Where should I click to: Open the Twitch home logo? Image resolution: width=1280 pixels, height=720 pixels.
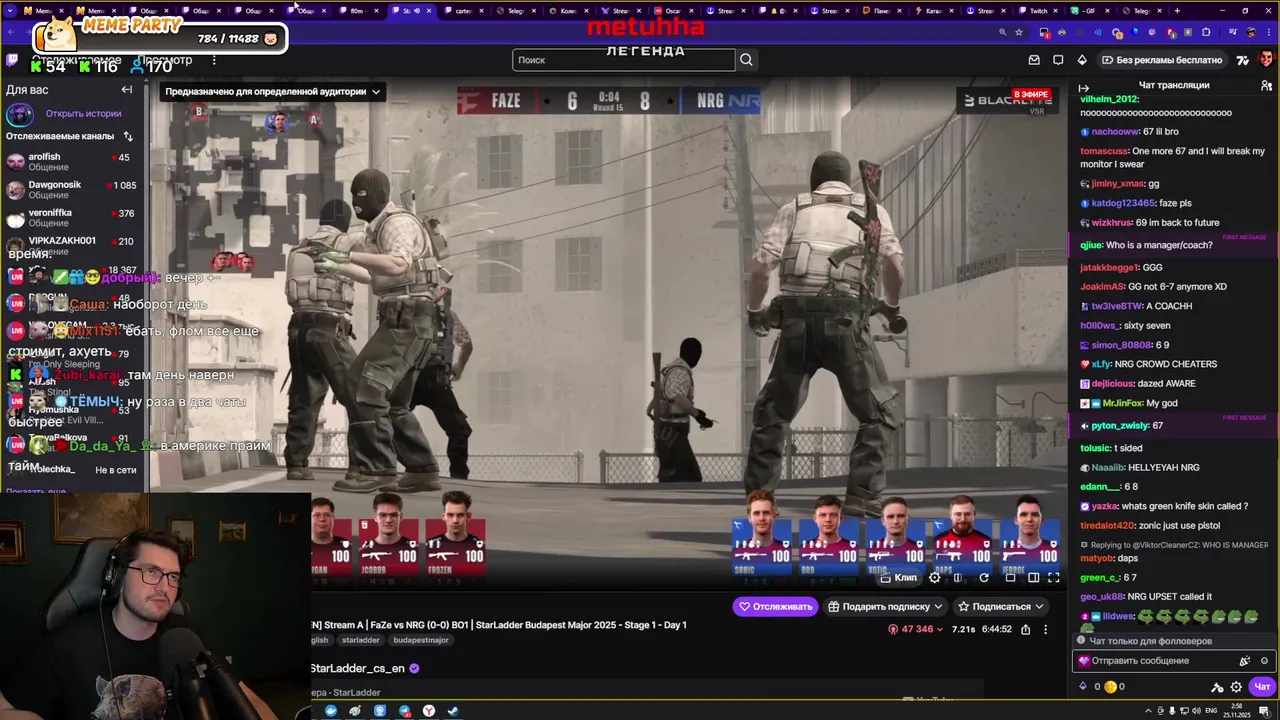coord(12,60)
